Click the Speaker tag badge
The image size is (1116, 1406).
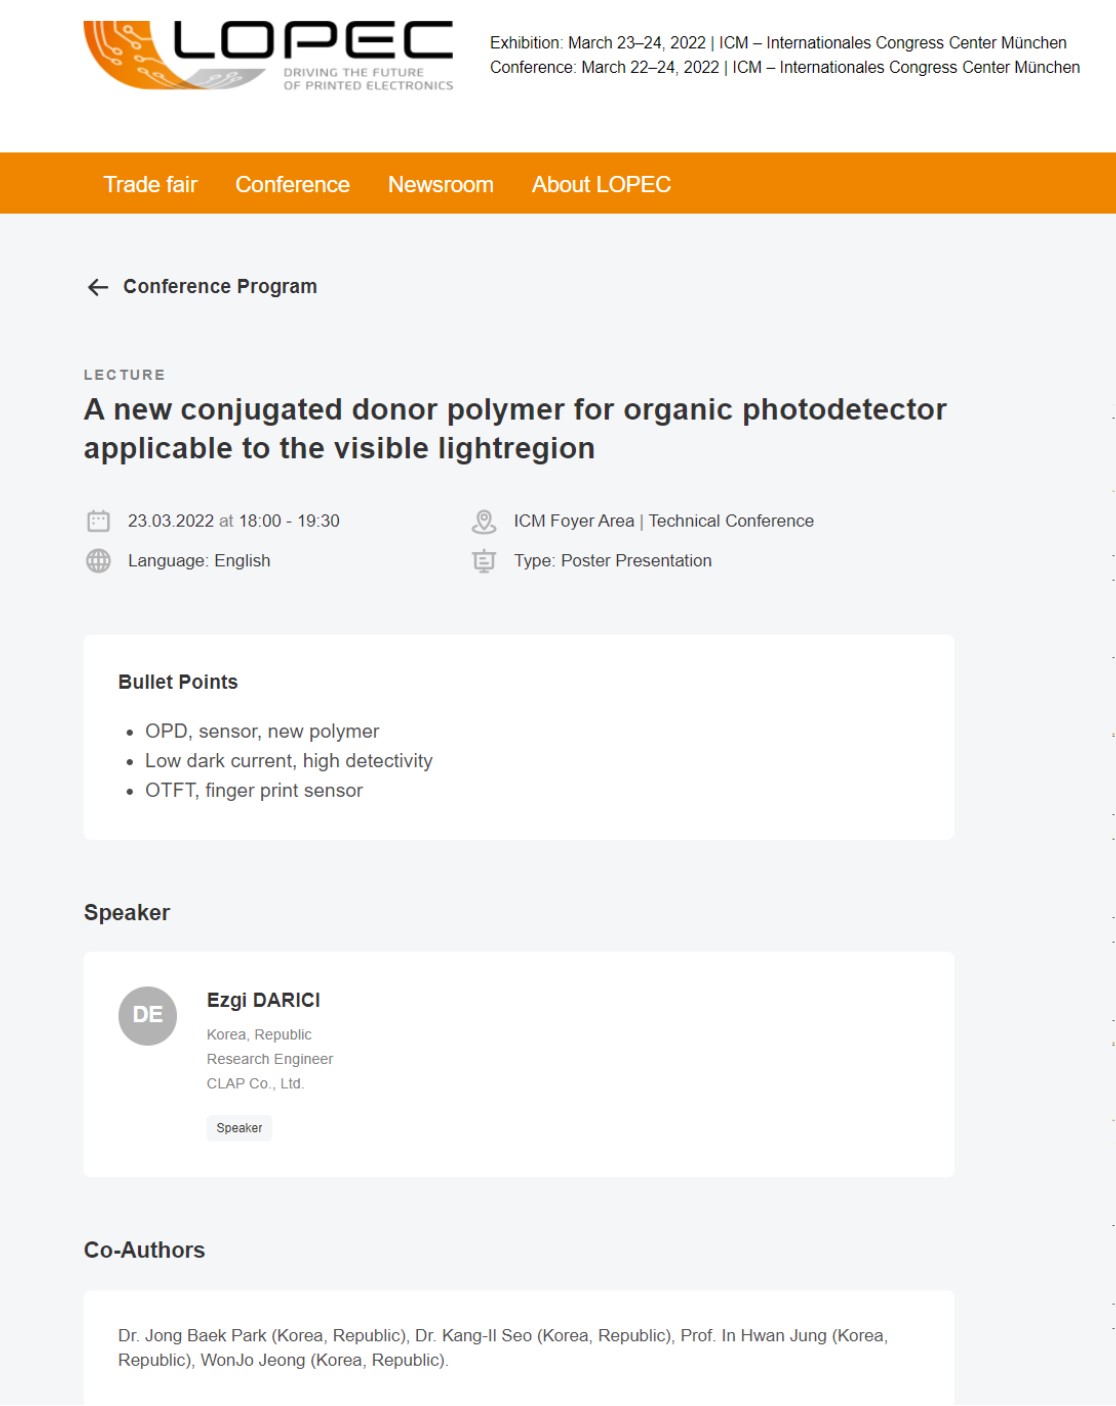239,1128
